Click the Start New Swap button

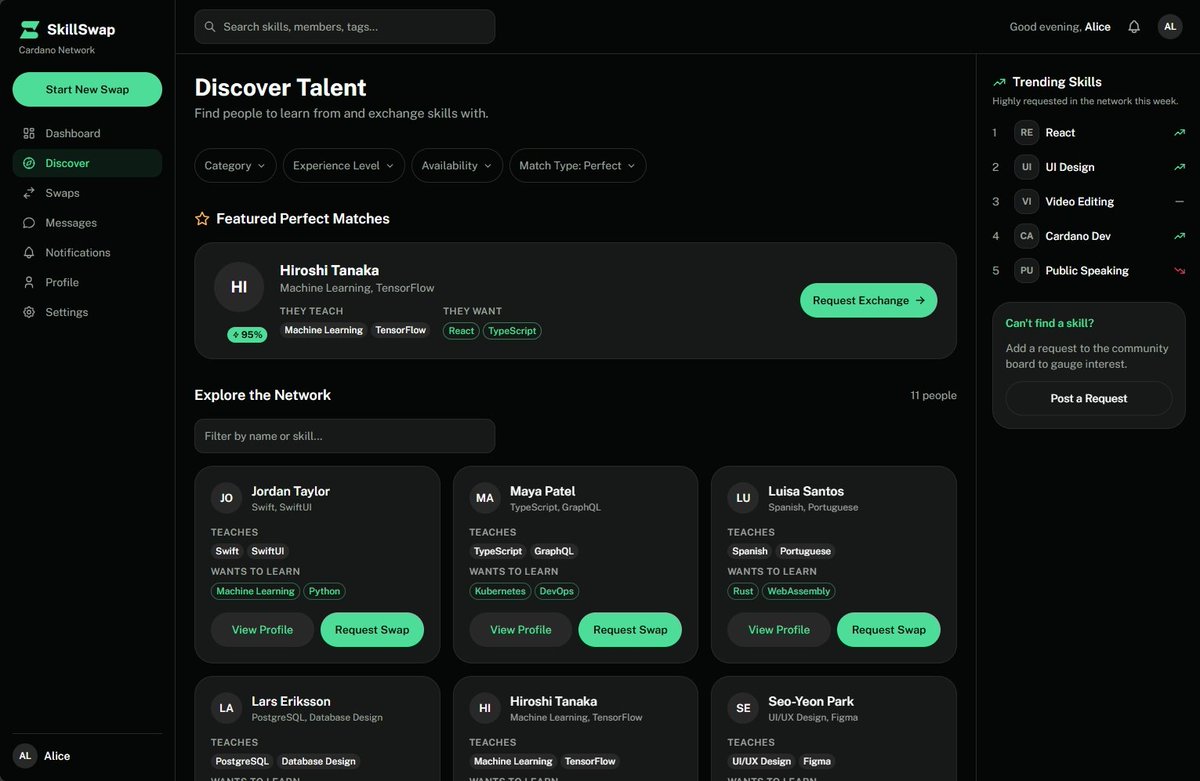(x=87, y=89)
